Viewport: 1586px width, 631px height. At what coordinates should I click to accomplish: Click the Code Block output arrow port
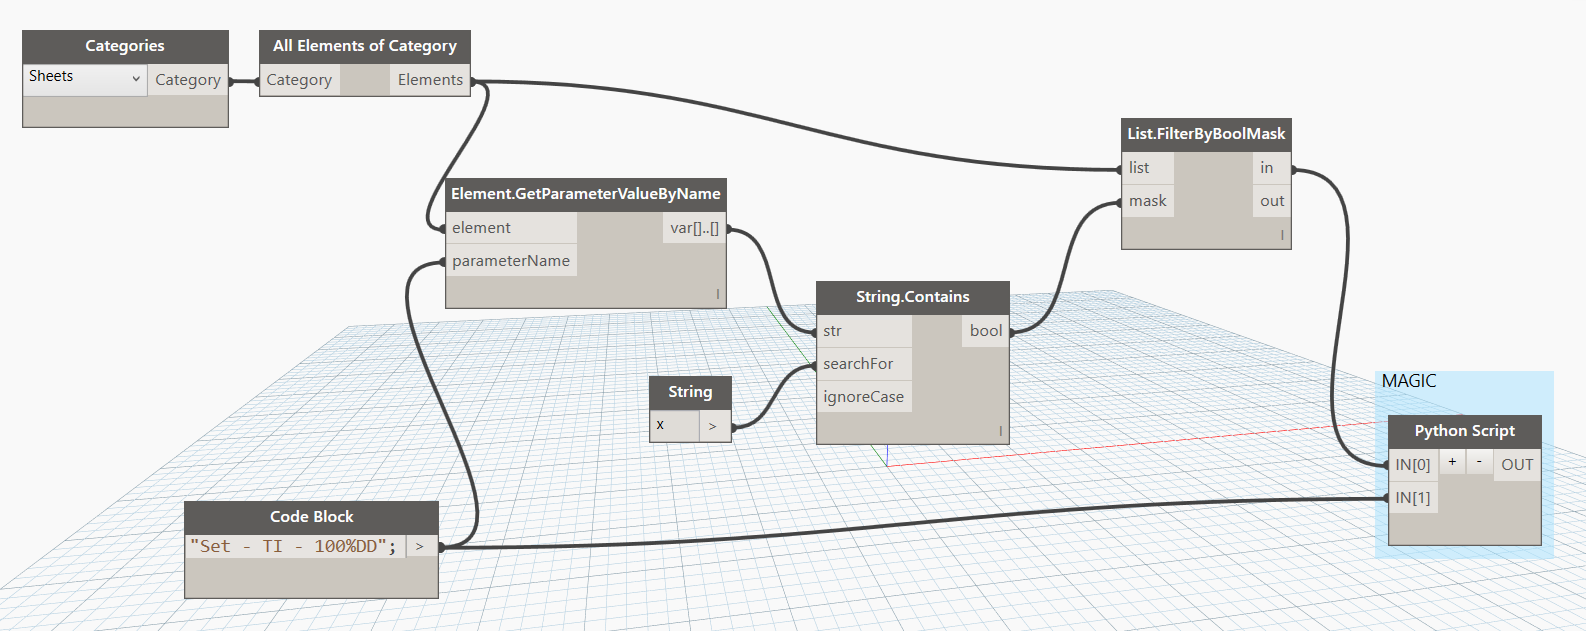click(x=420, y=546)
